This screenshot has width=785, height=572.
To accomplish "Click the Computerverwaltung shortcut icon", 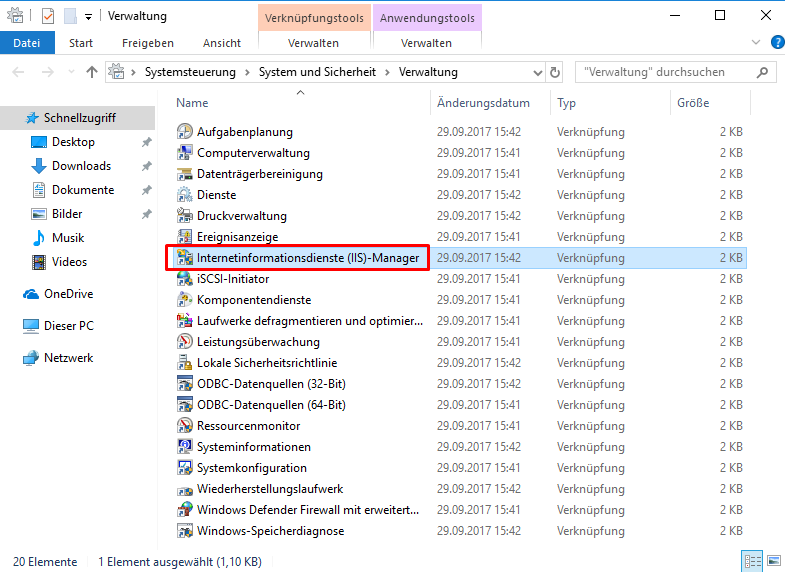I will [185, 153].
